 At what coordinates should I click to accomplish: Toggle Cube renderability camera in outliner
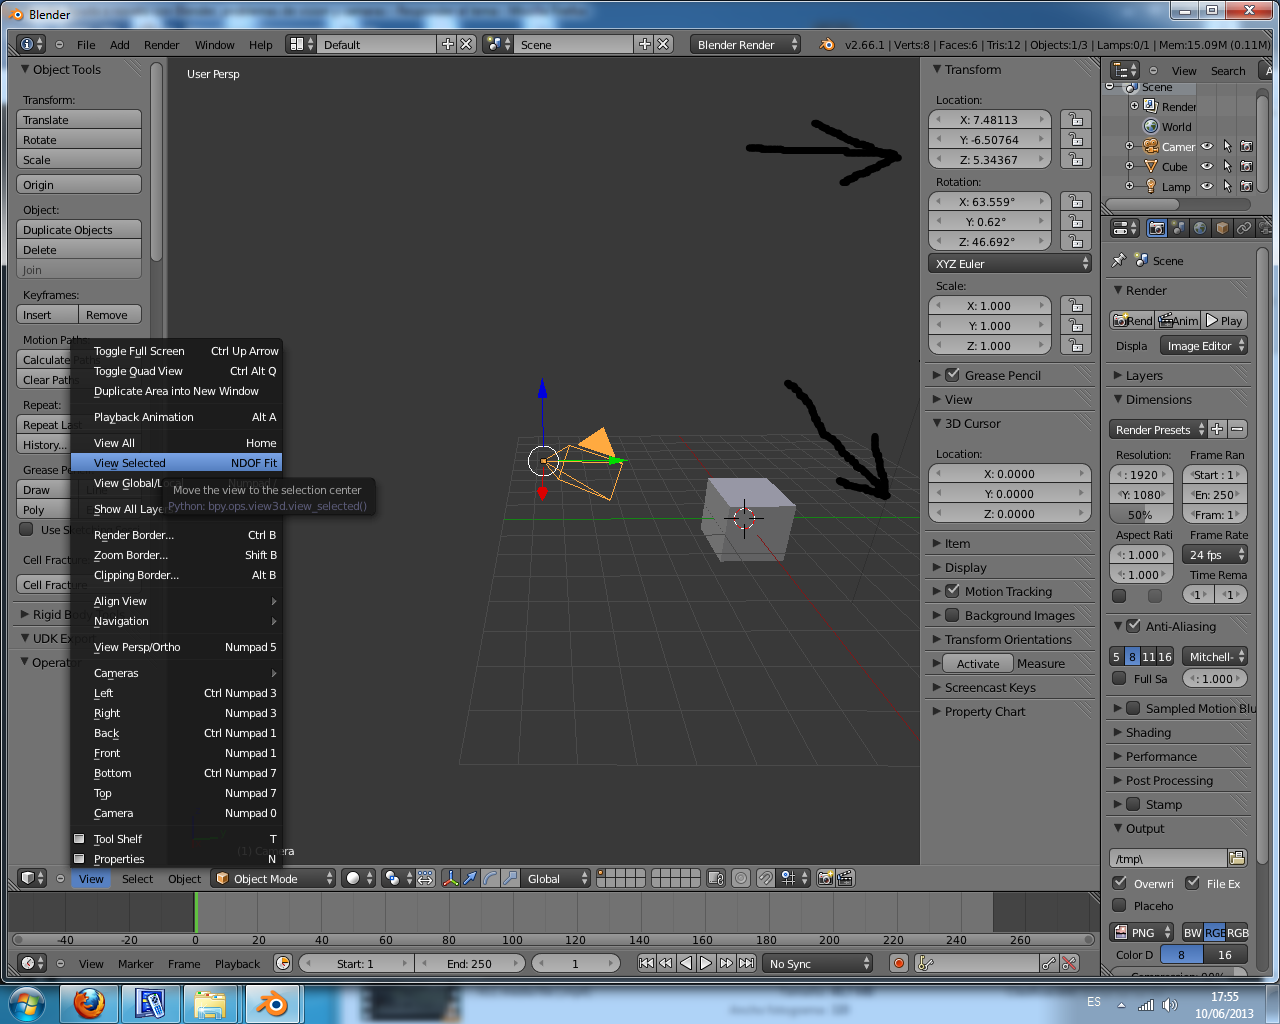(1246, 166)
